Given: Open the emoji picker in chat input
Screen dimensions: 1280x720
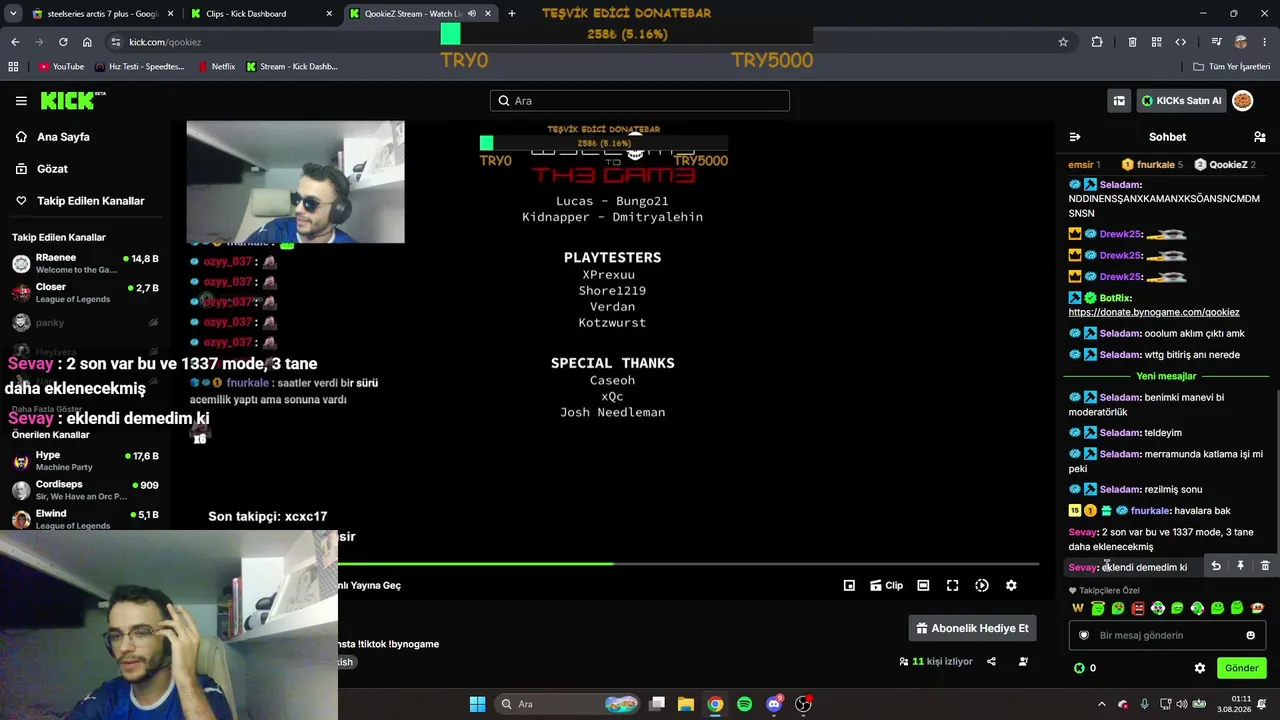Looking at the screenshot, I should pos(1250,635).
